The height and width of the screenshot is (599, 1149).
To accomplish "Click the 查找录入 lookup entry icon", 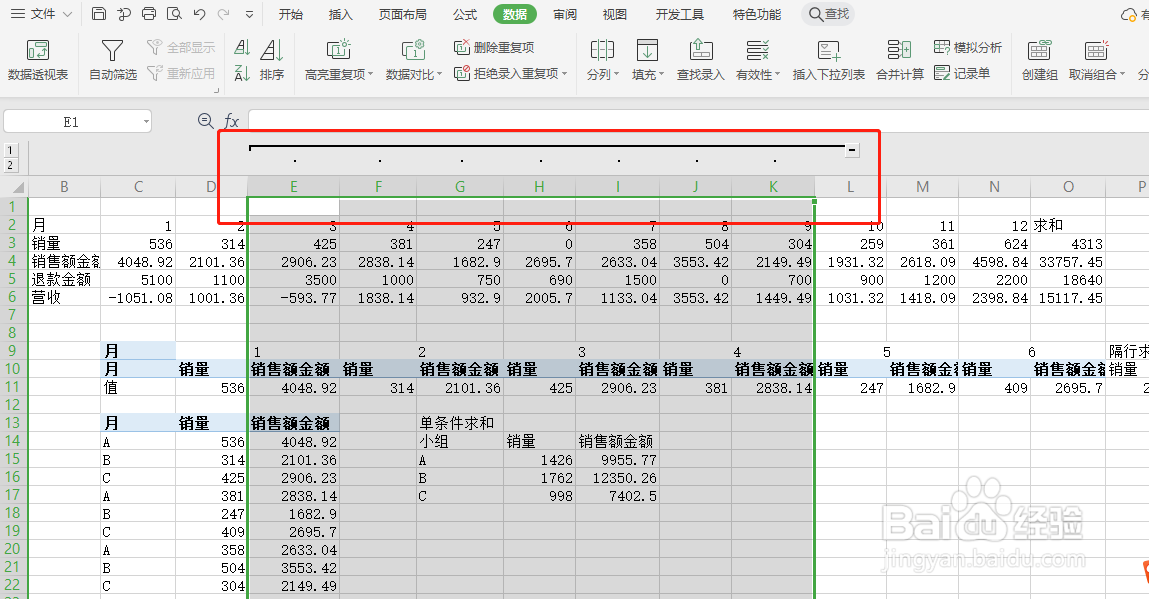I will 699,60.
